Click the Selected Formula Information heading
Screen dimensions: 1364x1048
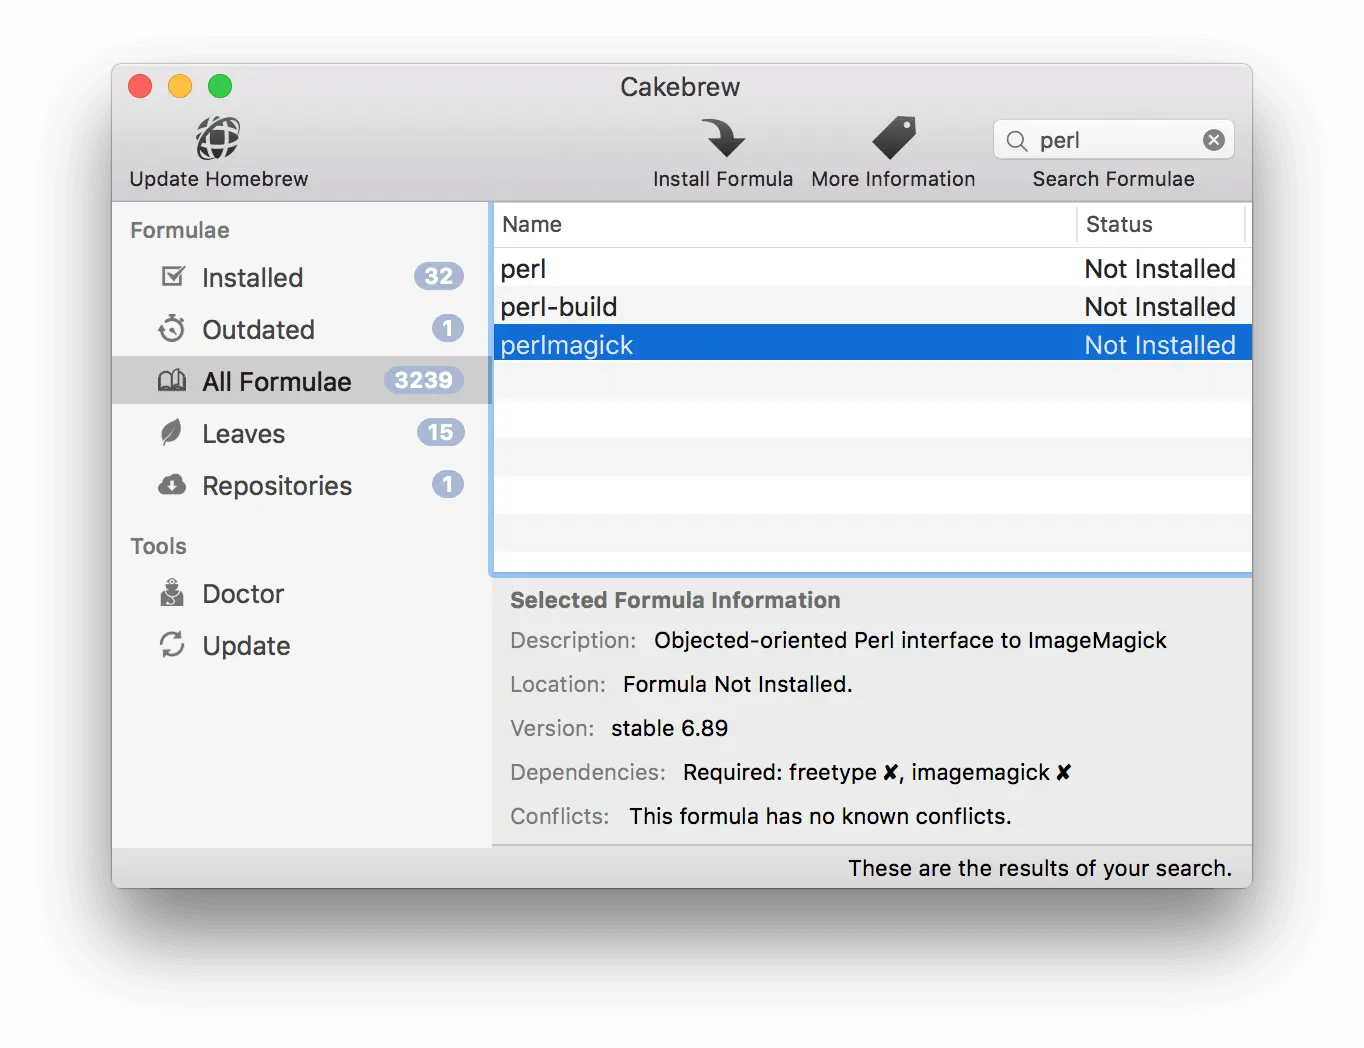pyautogui.click(x=675, y=600)
